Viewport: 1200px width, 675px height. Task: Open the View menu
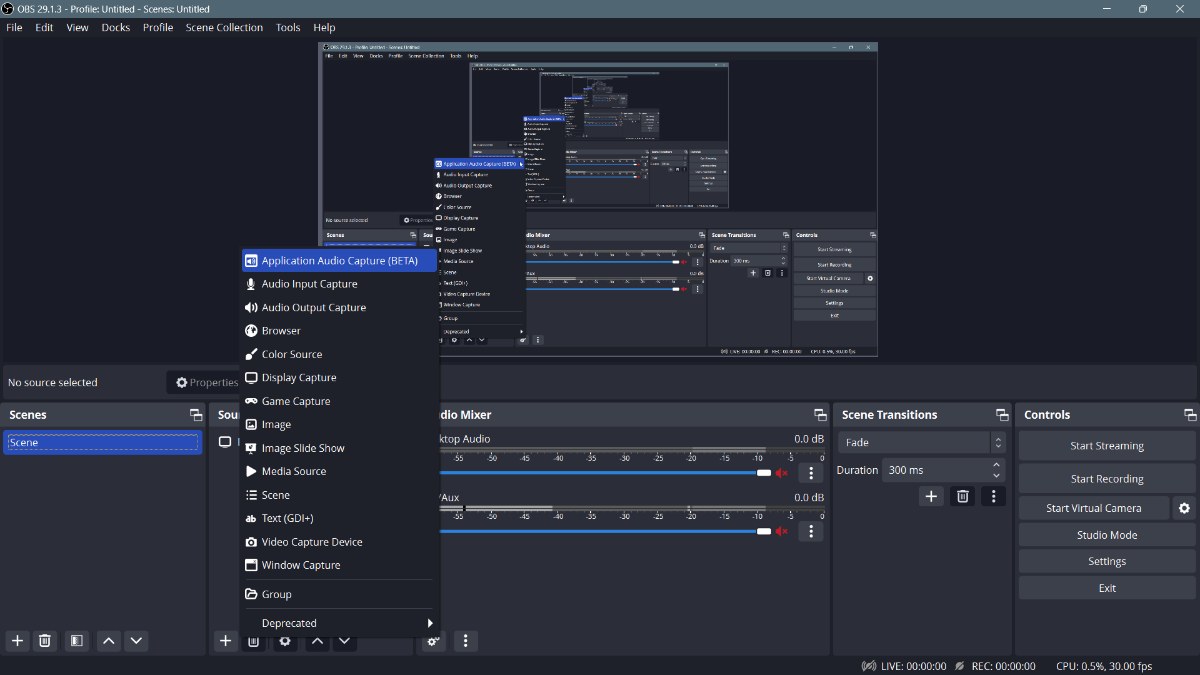pos(78,28)
